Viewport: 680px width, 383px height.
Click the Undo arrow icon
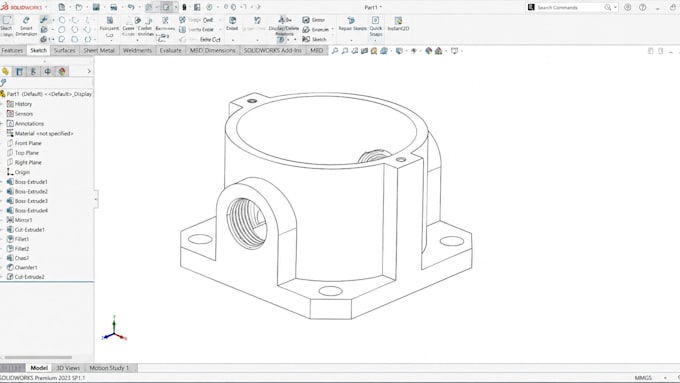[131, 7]
